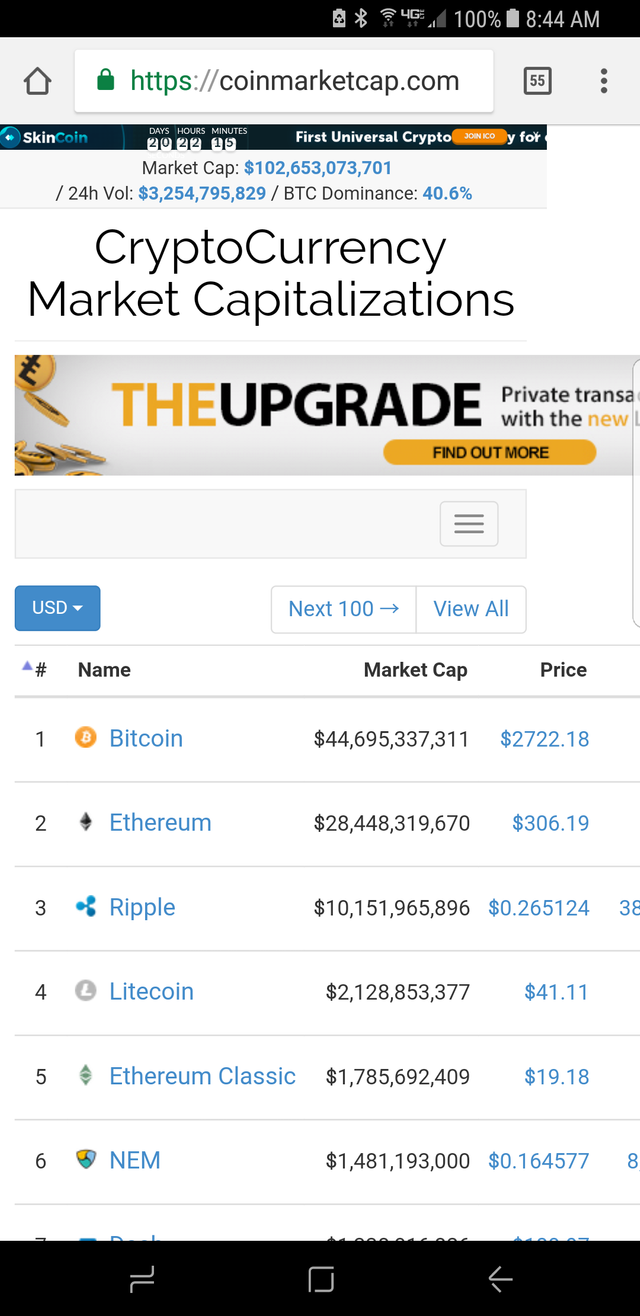This screenshot has height=1316, width=640.
Task: Tap the Litecoin logo icon
Action: (x=86, y=991)
